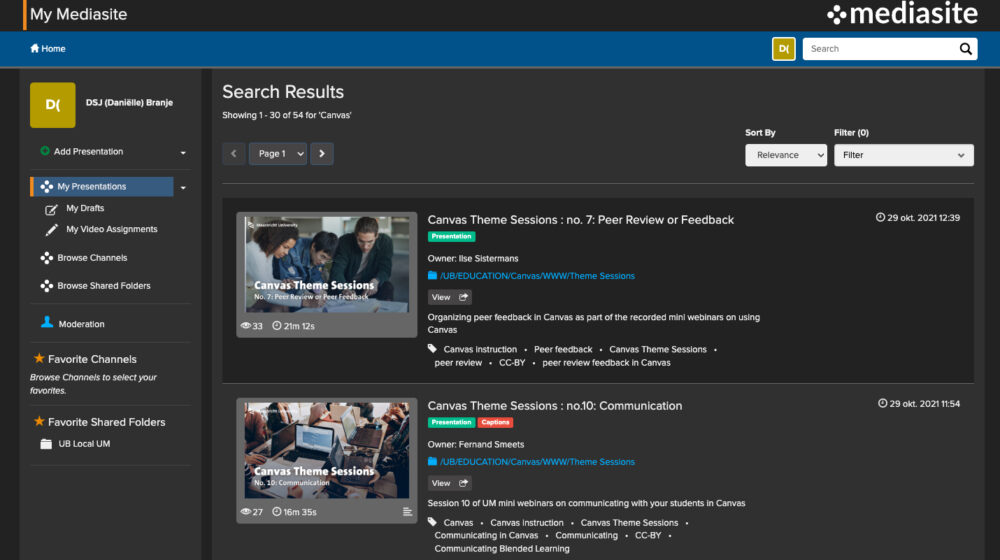The height and width of the screenshot is (560, 1000).
Task: Click the tag icon on Peer Review result
Action: coord(432,348)
